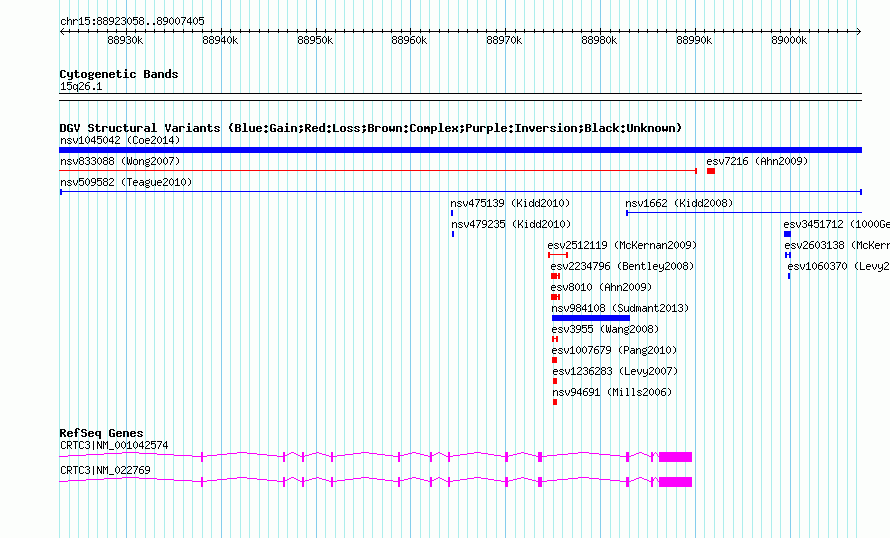Image resolution: width=890 pixels, height=538 pixels.
Task: Open the nsv509582 (Teague2010) label
Action: 126,182
